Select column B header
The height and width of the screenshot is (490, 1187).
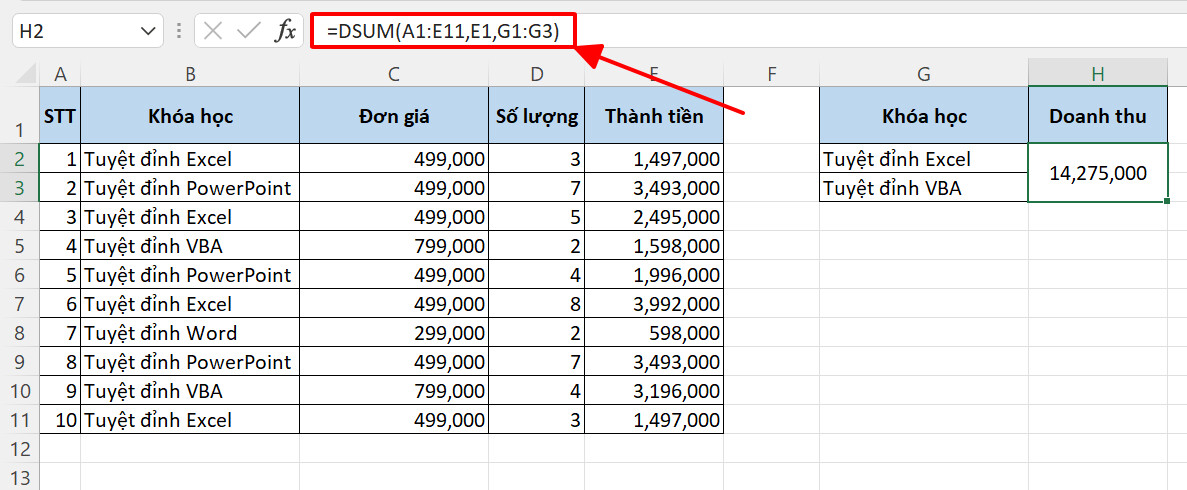[x=190, y=73]
